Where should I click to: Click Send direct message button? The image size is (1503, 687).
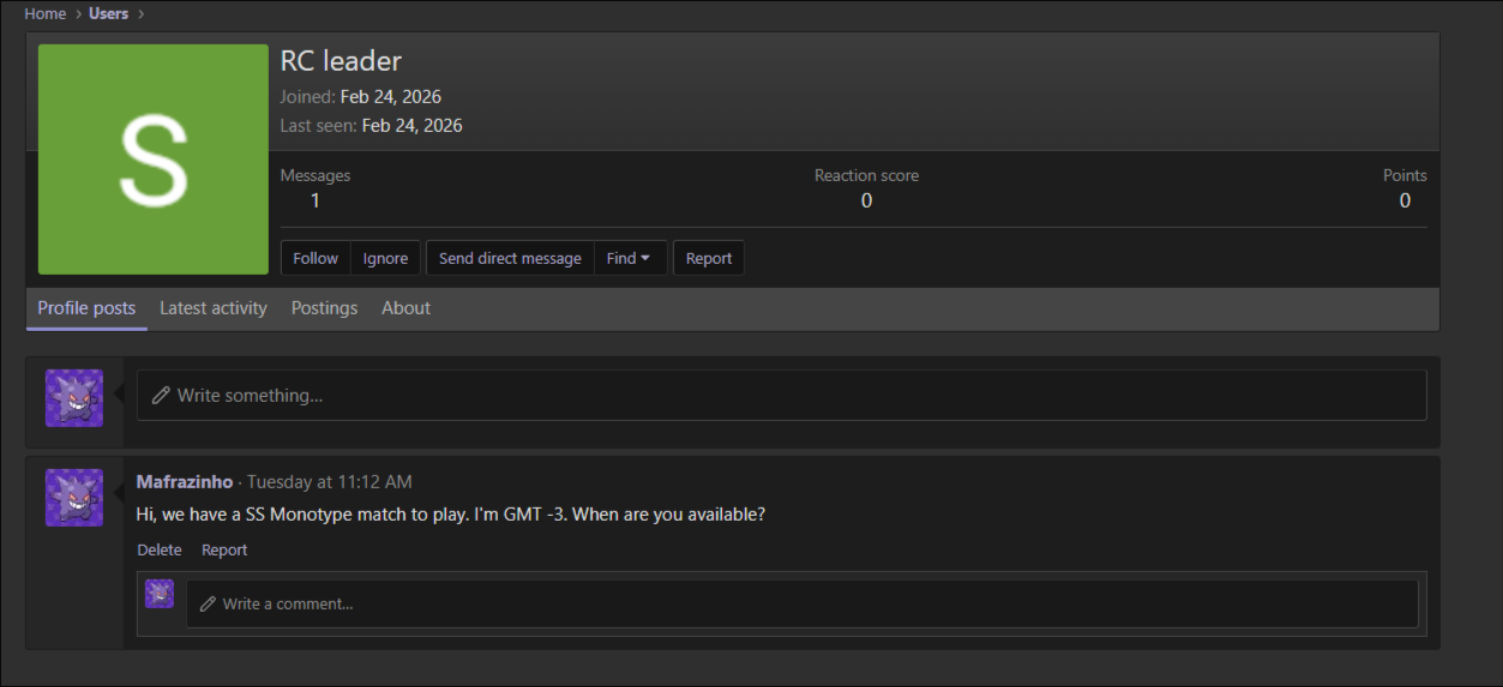[x=510, y=258]
